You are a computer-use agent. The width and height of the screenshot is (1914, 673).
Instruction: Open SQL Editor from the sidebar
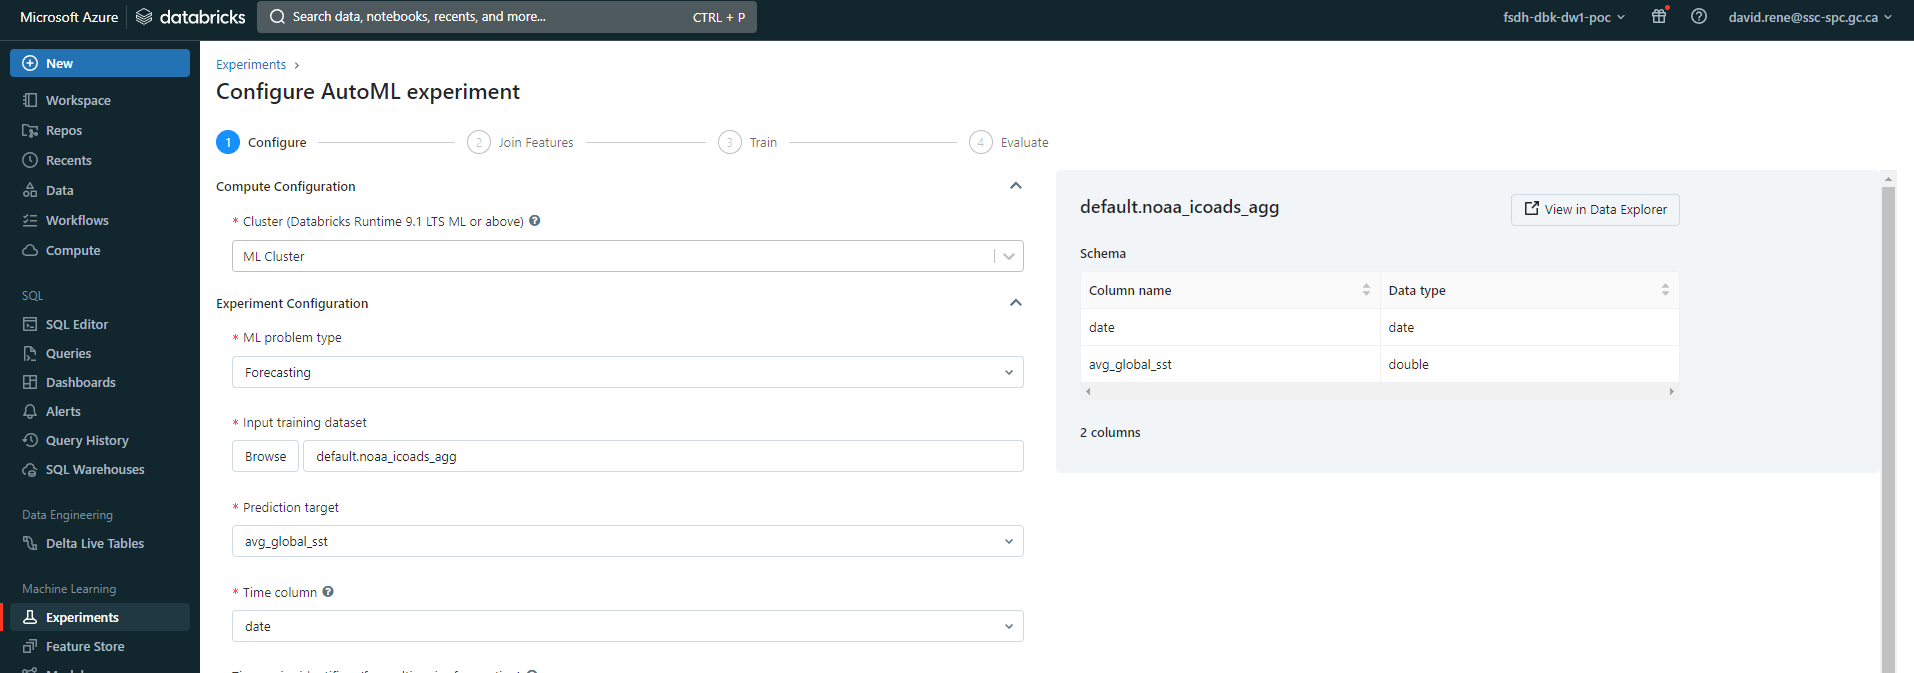coord(76,324)
